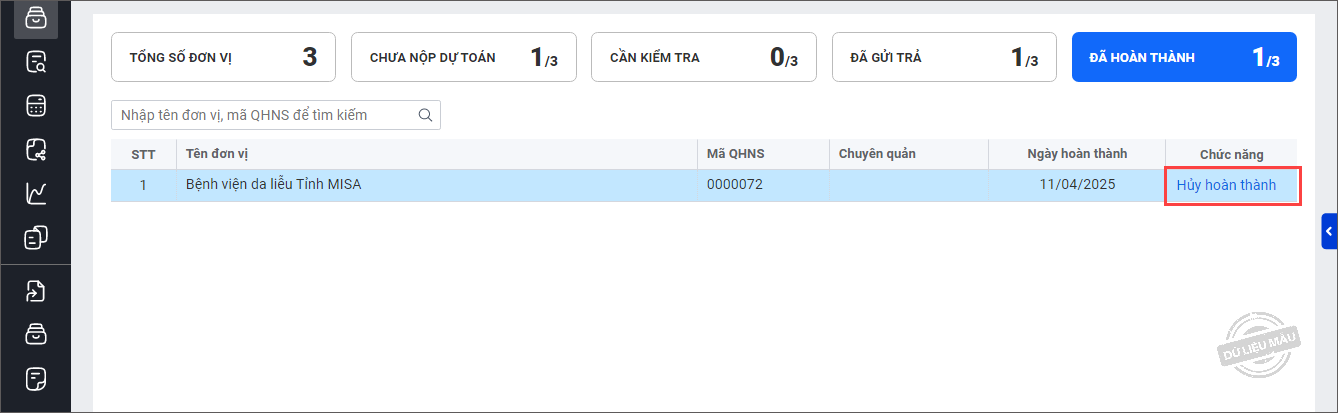
Task: Click the document share icon in sidebar
Action: pyautogui.click(x=36, y=150)
